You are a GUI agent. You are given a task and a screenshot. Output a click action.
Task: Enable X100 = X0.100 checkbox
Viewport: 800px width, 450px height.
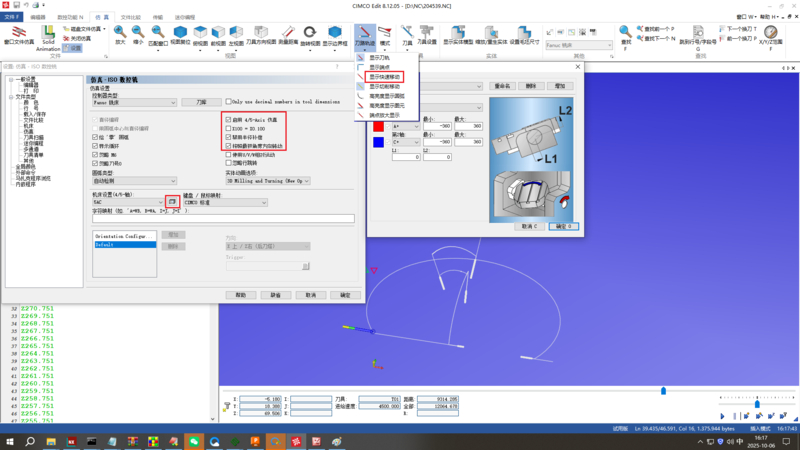click(228, 129)
